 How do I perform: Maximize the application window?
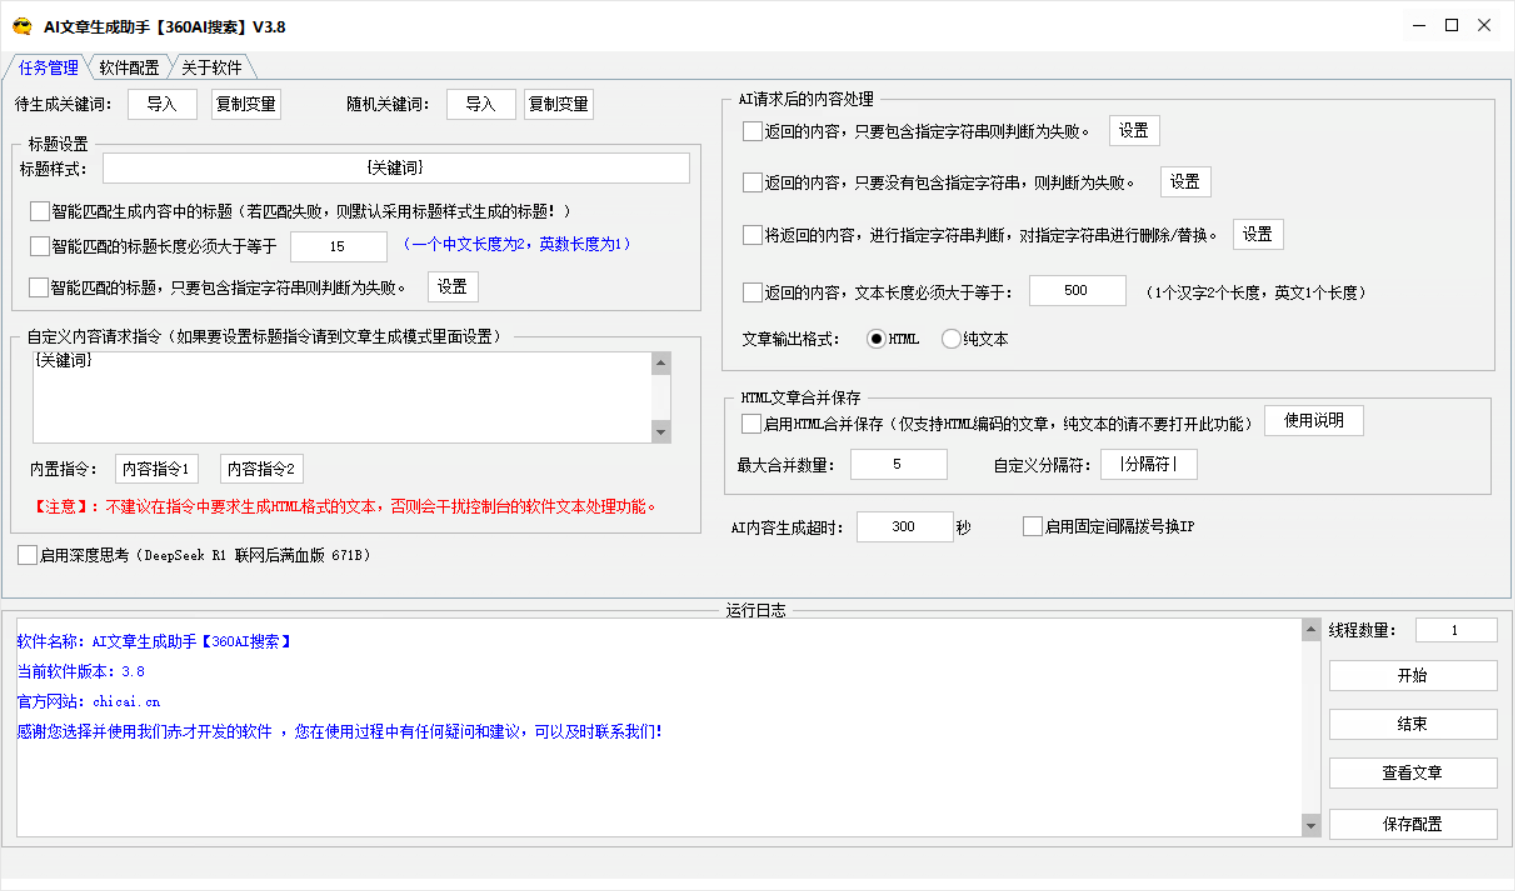pyautogui.click(x=1452, y=26)
